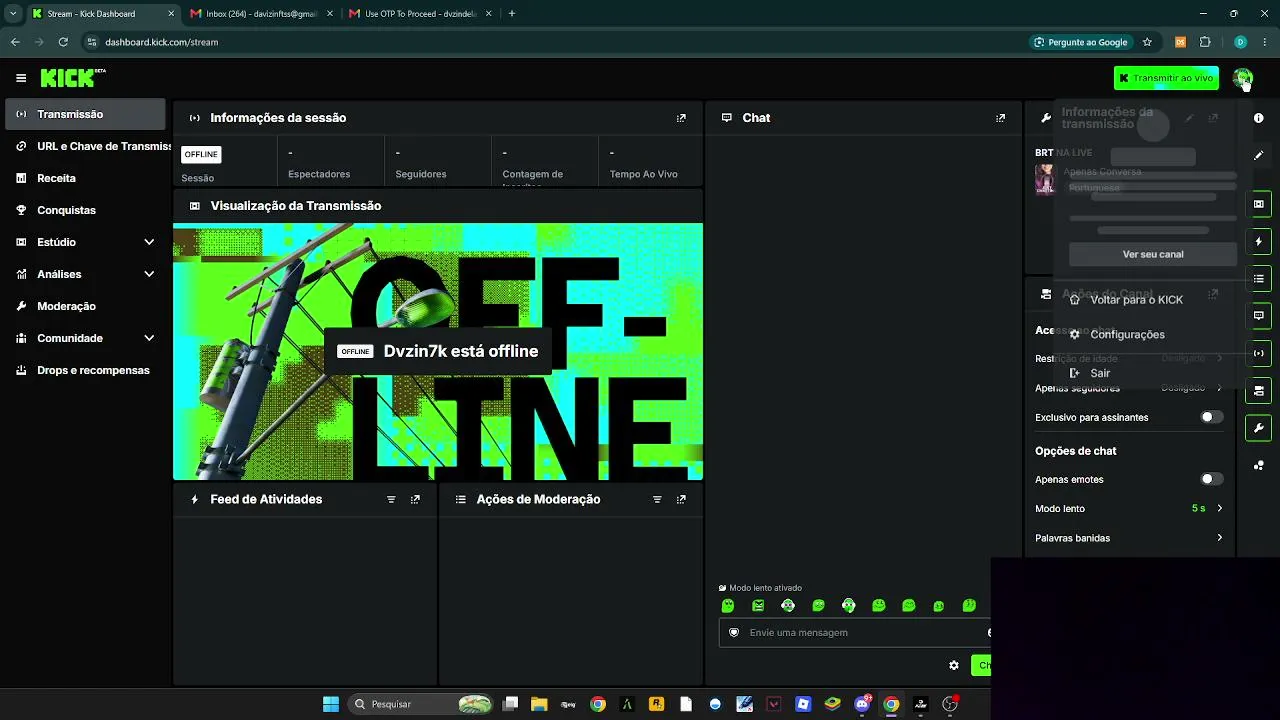The image size is (1280, 720).
Task: Click the Transmitir ao vivo button
Action: [1166, 78]
